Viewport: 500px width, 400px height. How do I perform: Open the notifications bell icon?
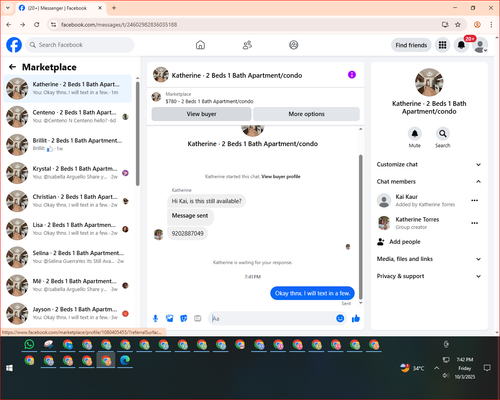461,45
